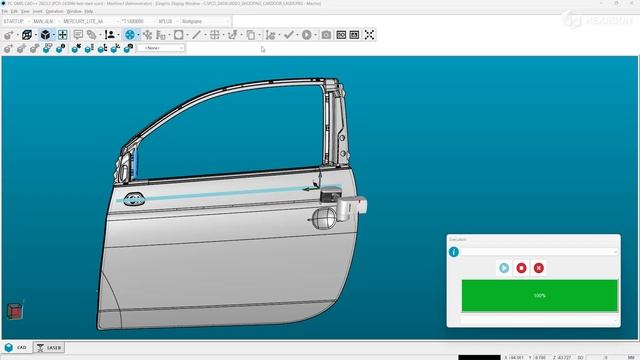Click the diagonal line feature icon

(x=196, y=35)
